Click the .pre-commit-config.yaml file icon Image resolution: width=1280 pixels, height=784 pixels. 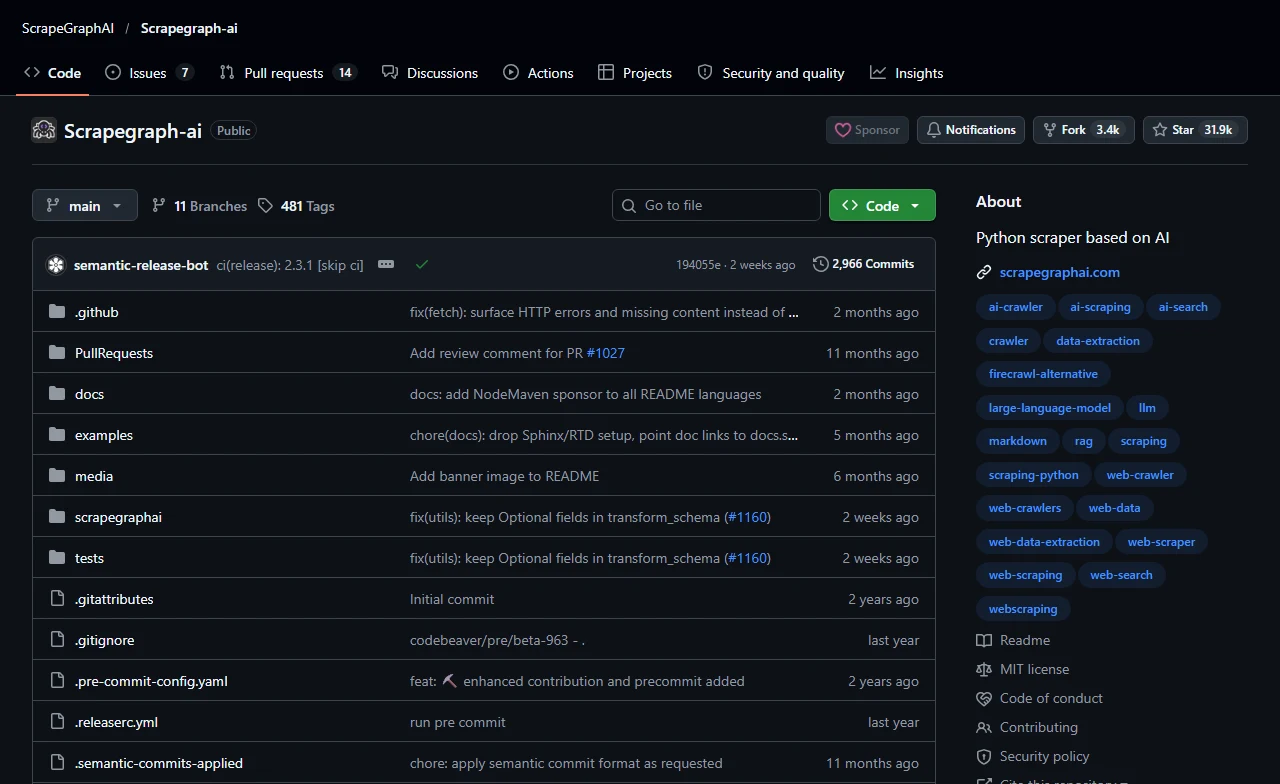[57, 681]
